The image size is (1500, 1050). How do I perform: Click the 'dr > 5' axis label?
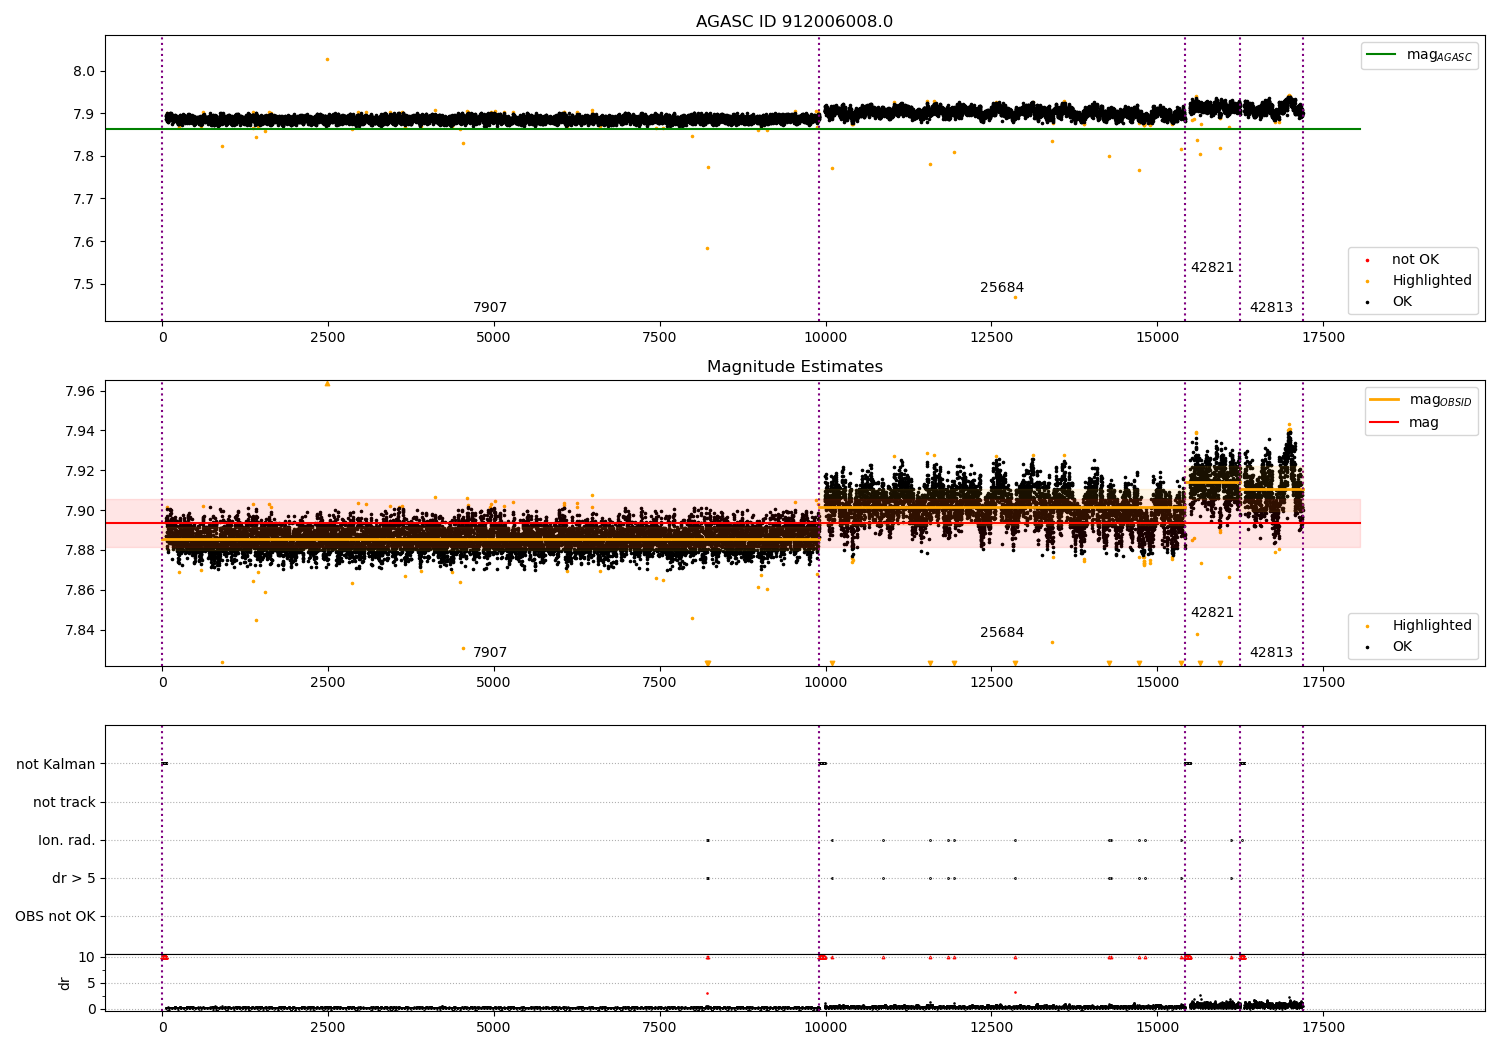tap(74, 879)
